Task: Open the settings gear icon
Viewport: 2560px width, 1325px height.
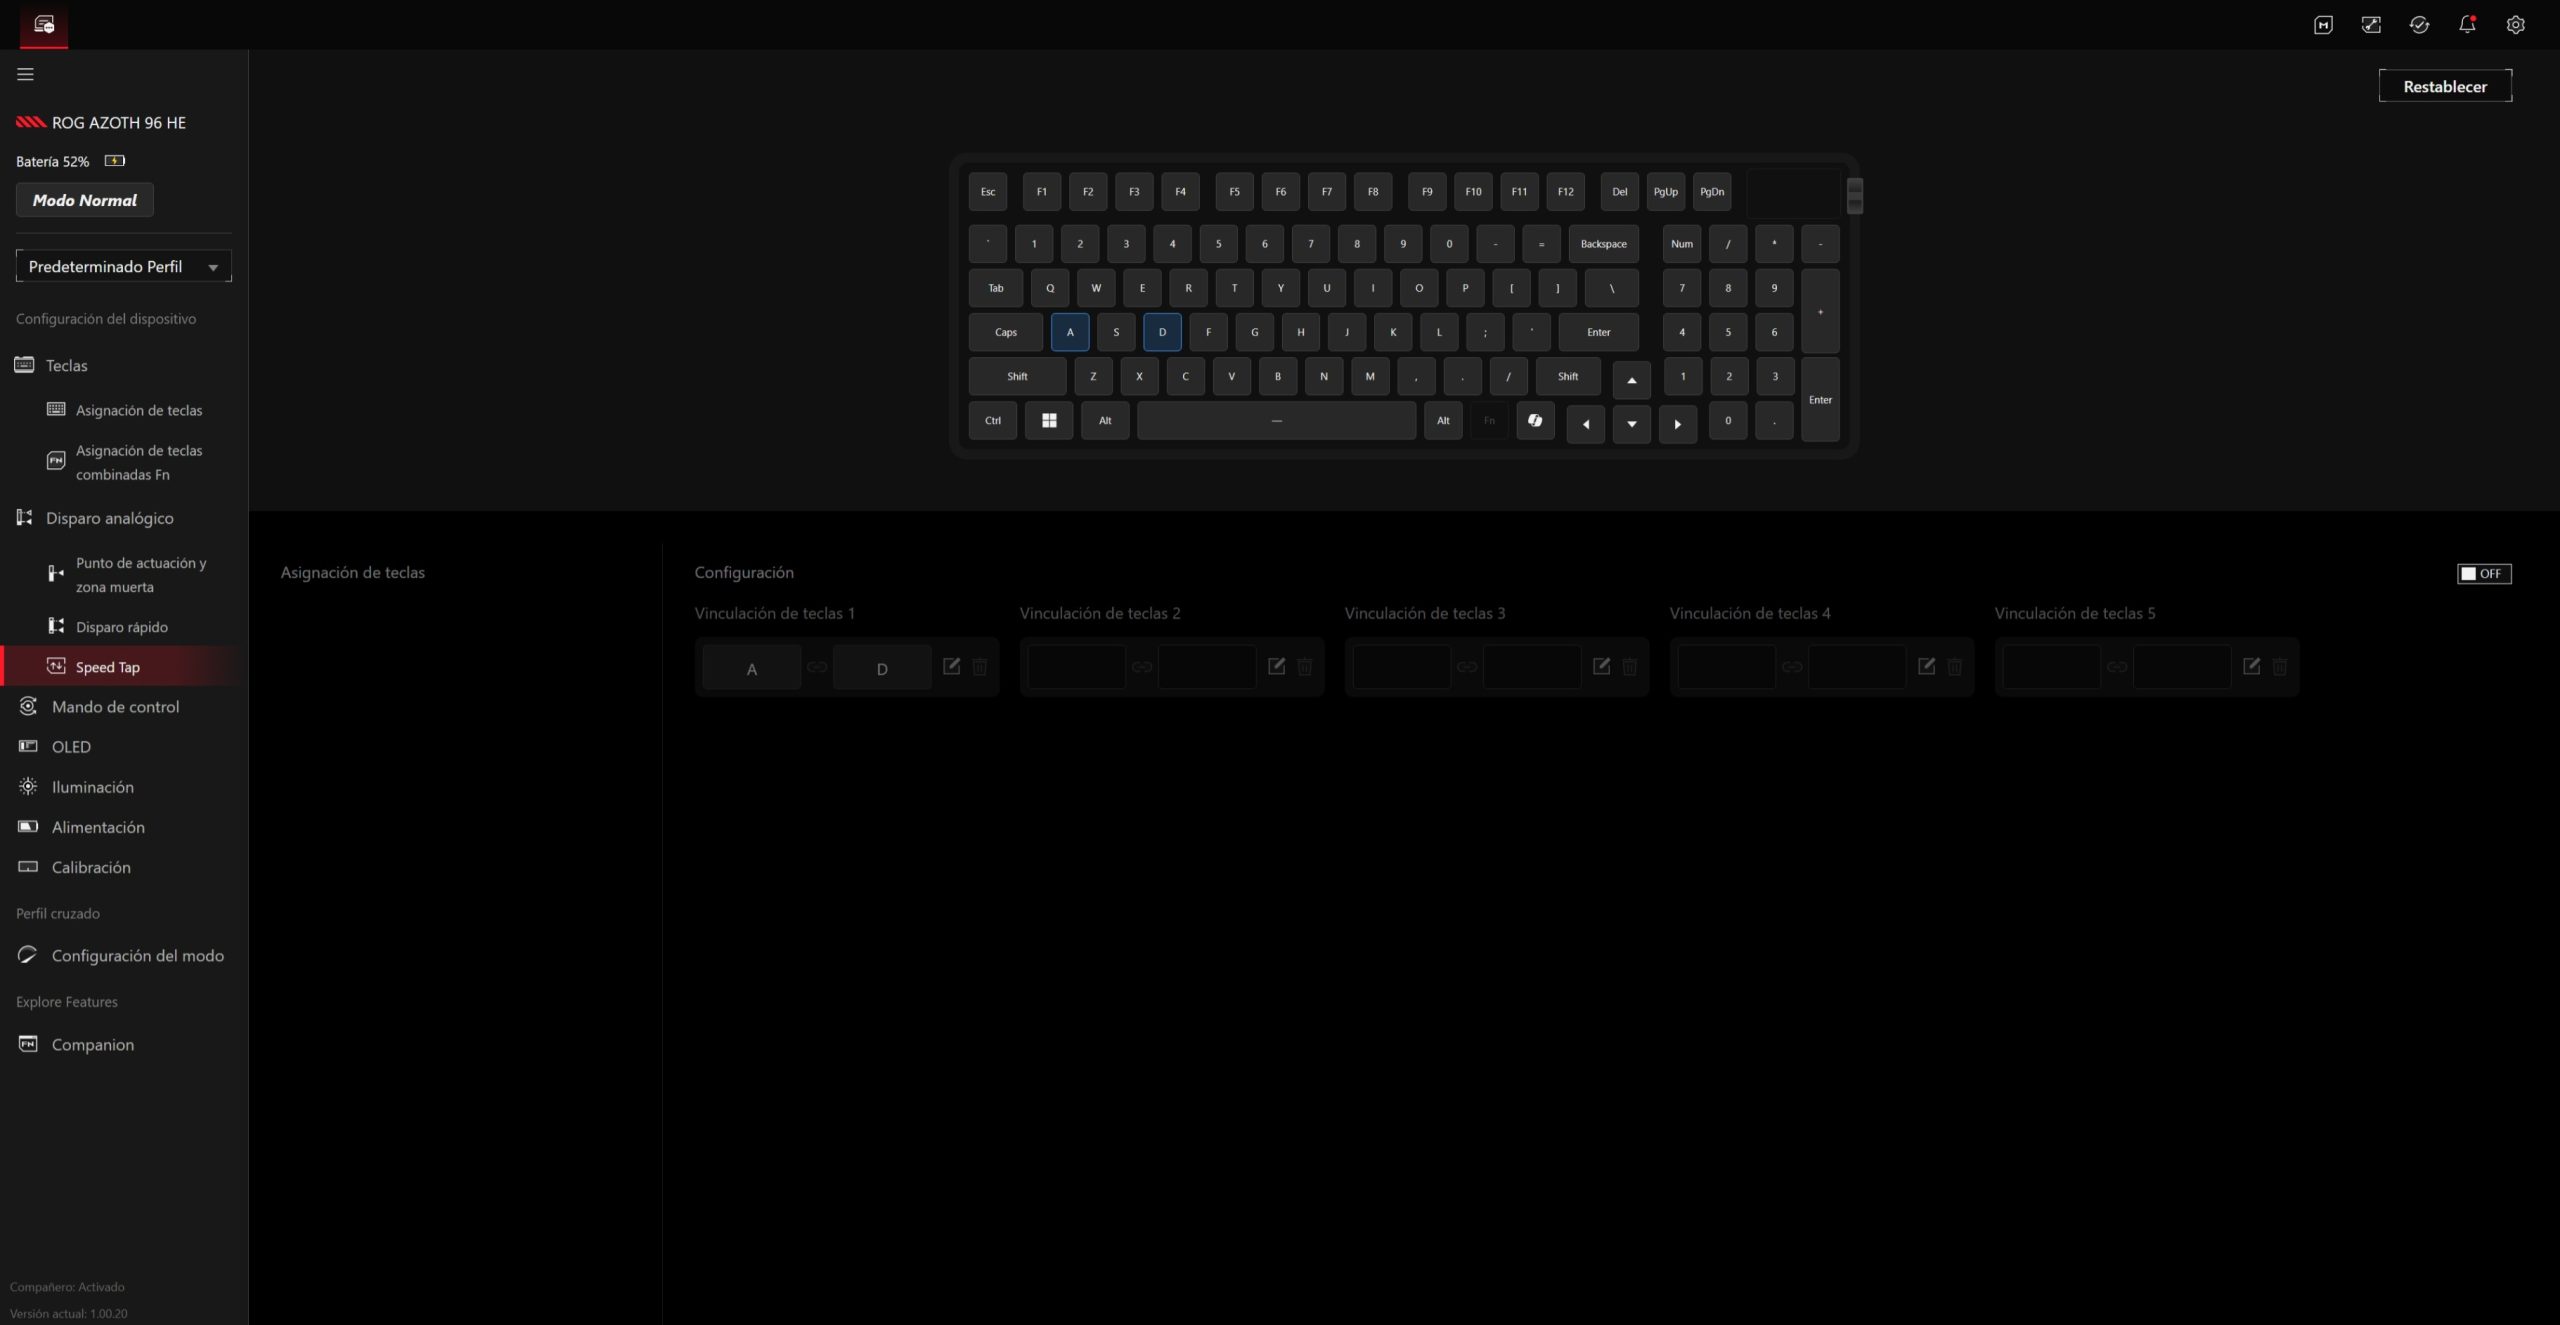Action: (2515, 25)
